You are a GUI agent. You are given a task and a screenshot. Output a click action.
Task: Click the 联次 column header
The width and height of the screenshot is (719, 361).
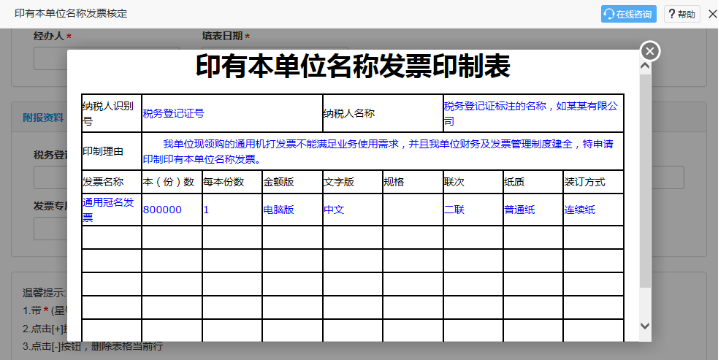tap(473, 182)
